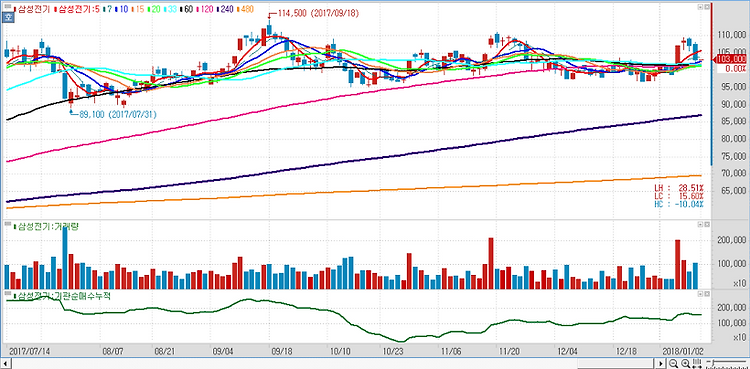Click the LH : 28.51% value

tap(679, 187)
